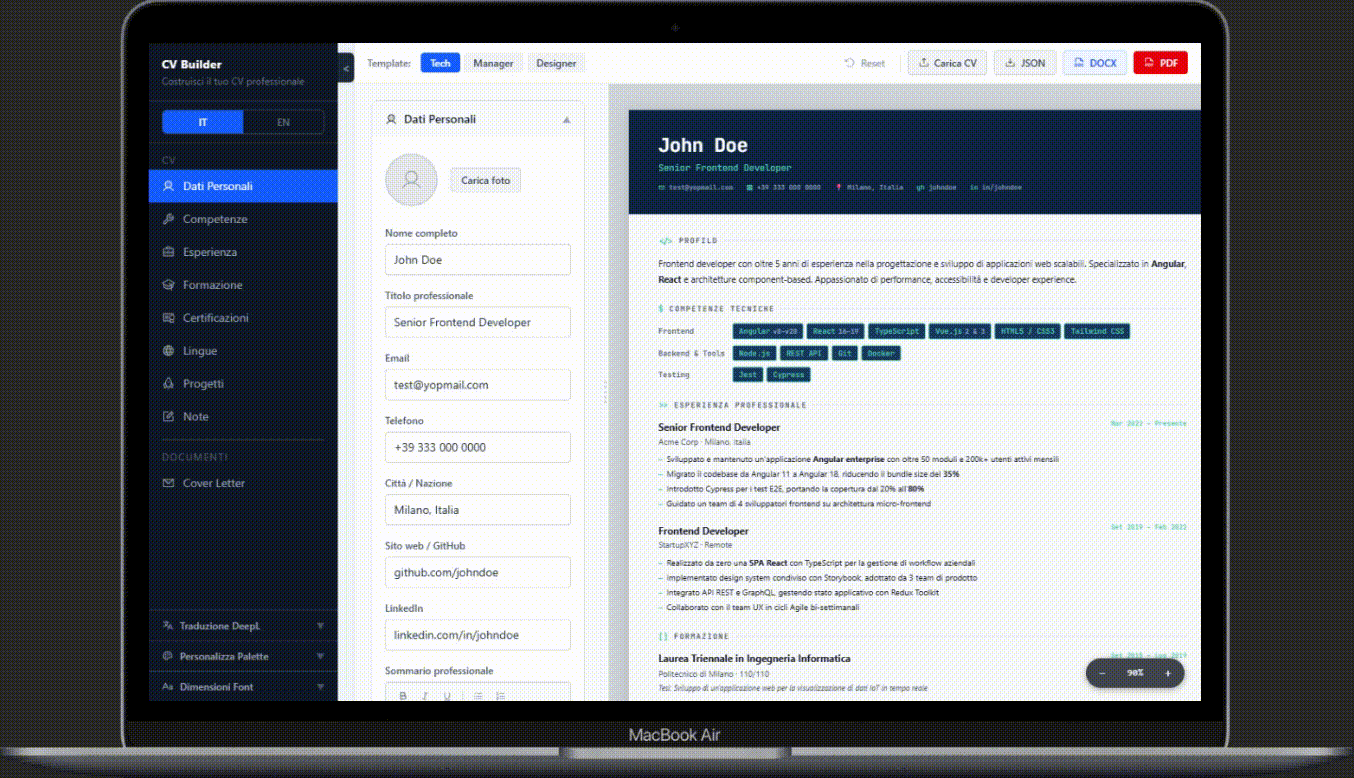This screenshot has width=1354, height=778.
Task: Open the Formazione graduation cap icon
Action: 168,285
